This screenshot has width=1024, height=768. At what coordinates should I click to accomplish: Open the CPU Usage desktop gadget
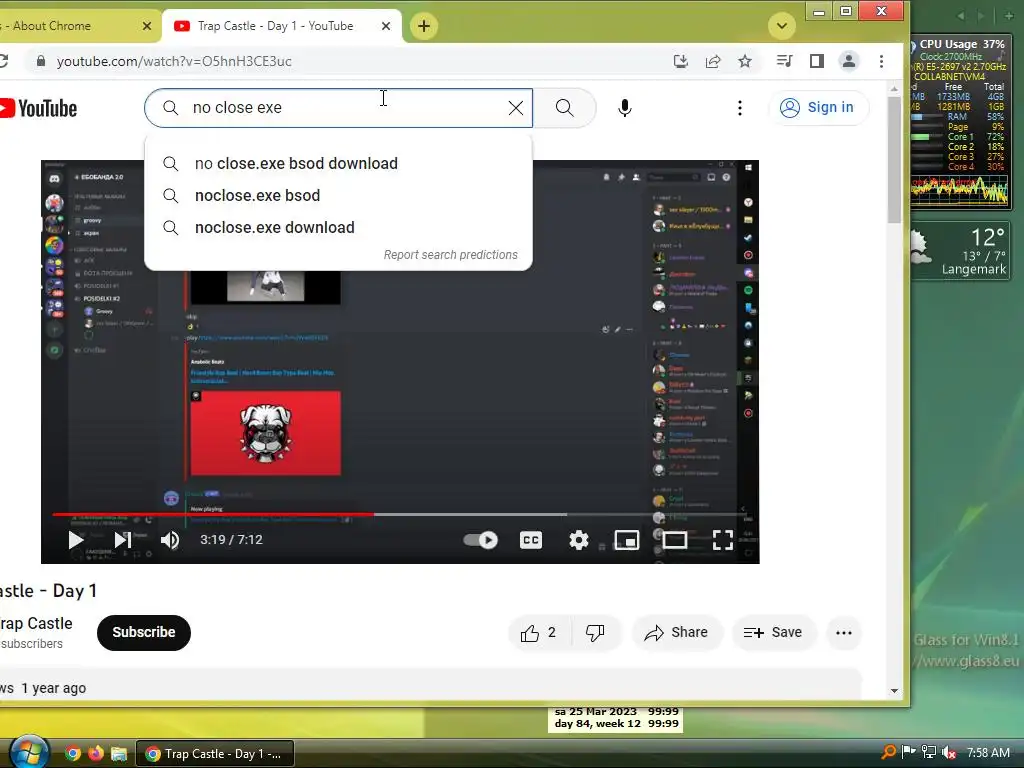tap(960, 122)
